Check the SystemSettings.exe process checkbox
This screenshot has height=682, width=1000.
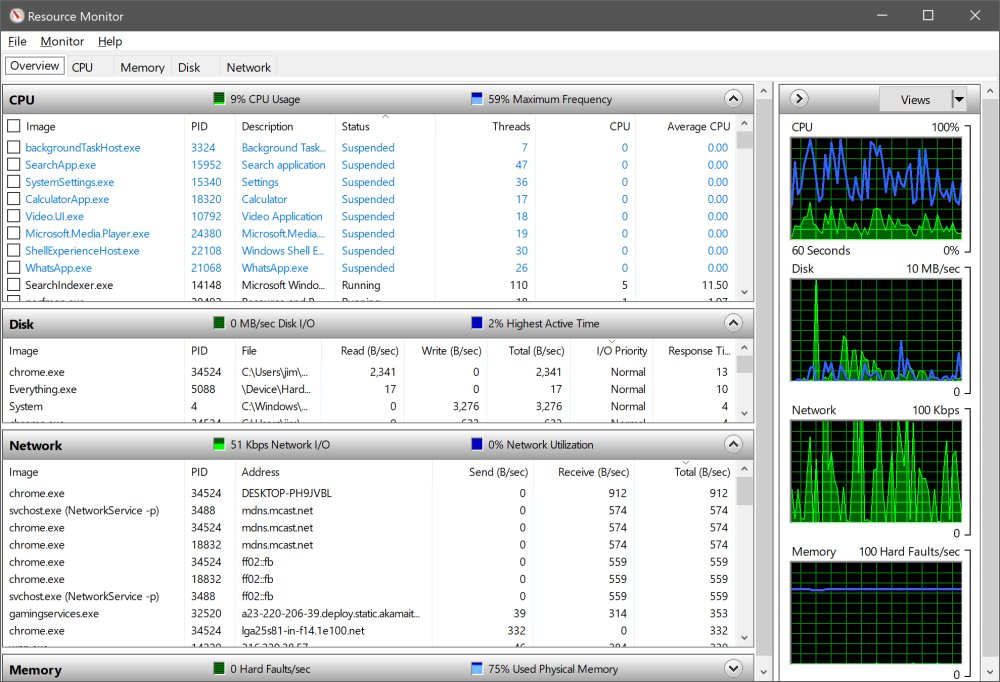tap(14, 181)
